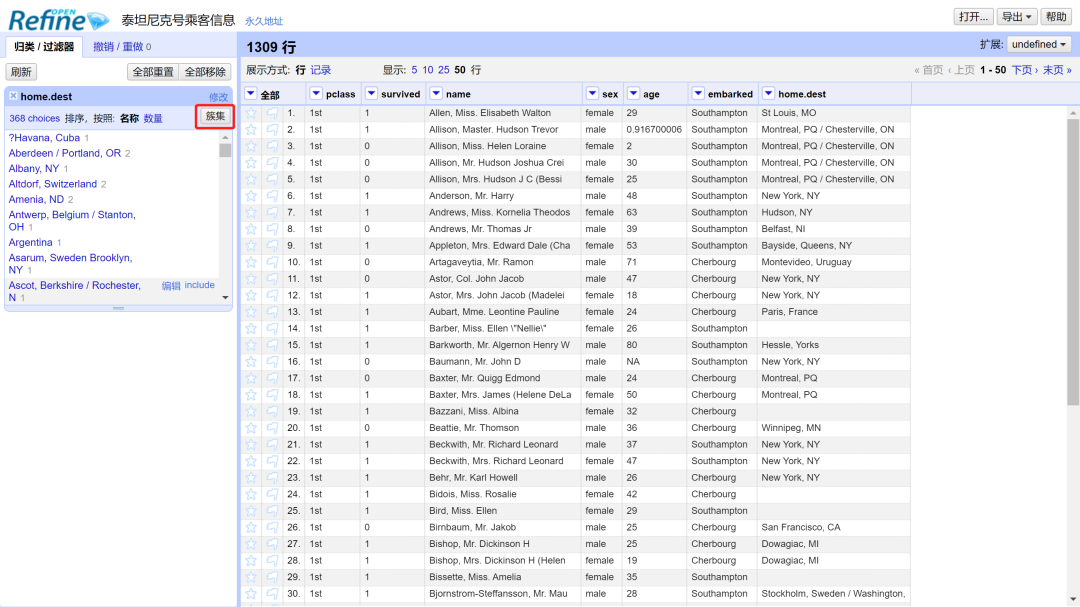Click the 簇集 cluster button

[x=215, y=116]
